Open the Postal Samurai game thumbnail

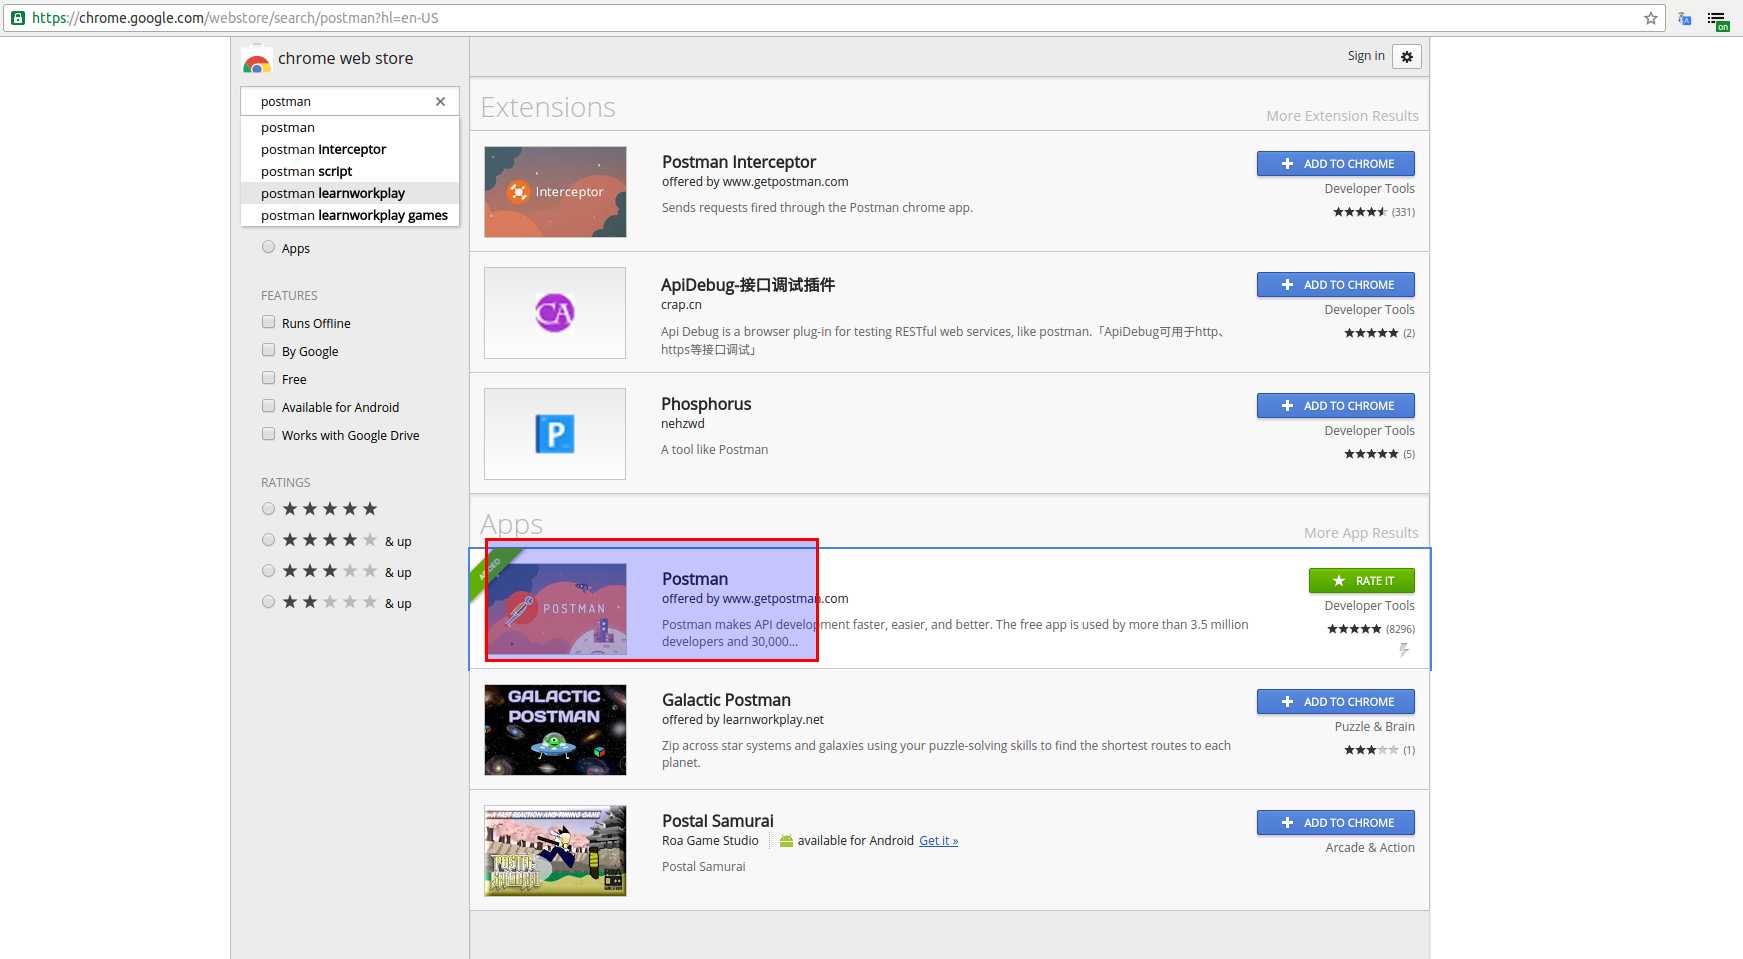555,851
